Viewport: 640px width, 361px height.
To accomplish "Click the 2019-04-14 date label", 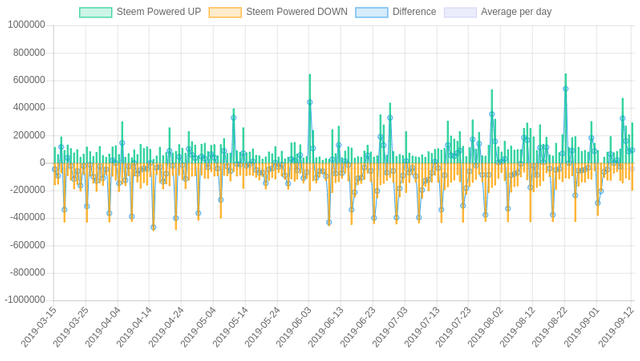I will click(134, 327).
